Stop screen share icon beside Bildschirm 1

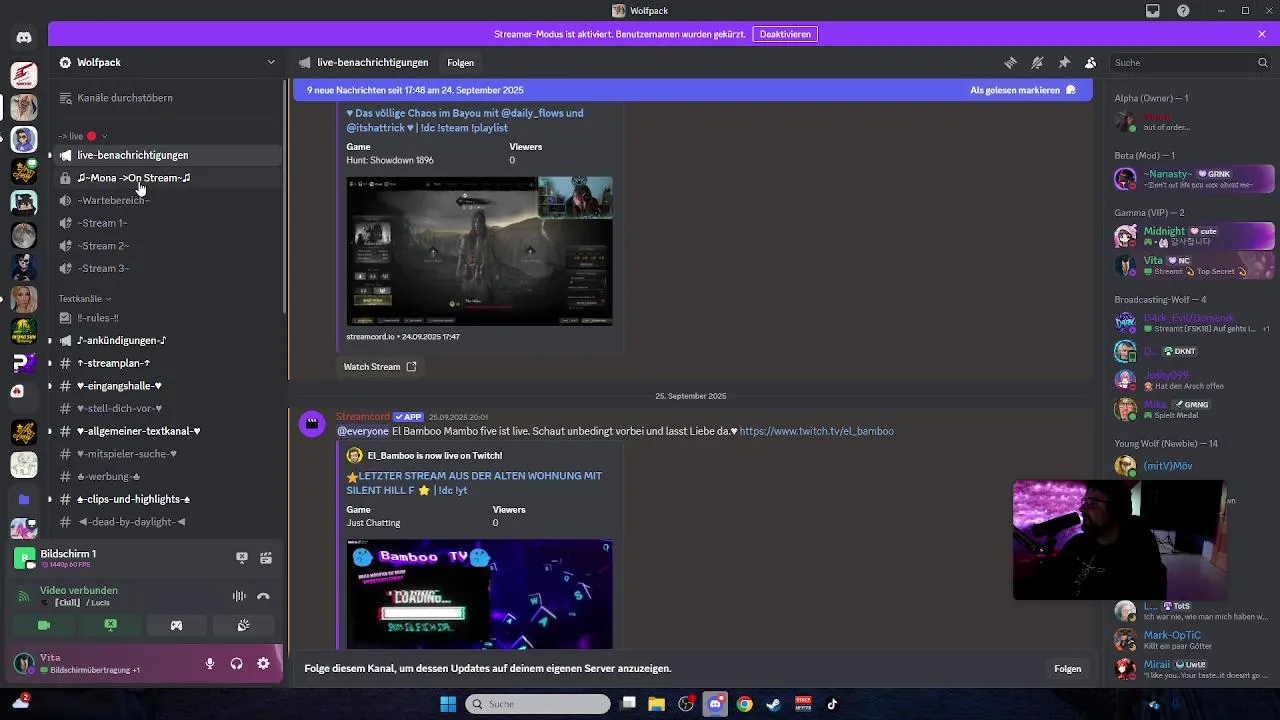tap(241, 558)
